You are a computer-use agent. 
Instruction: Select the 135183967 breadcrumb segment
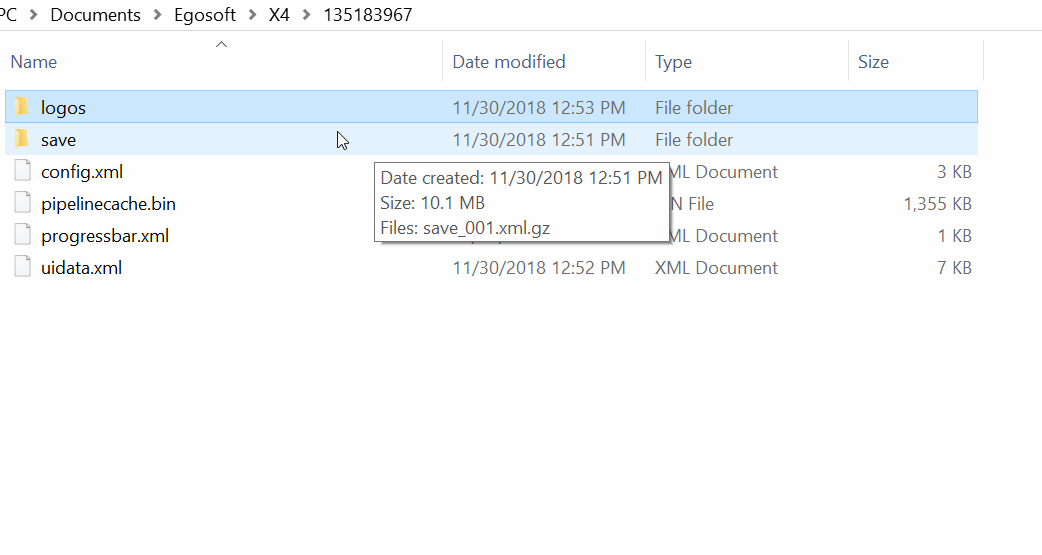point(367,15)
